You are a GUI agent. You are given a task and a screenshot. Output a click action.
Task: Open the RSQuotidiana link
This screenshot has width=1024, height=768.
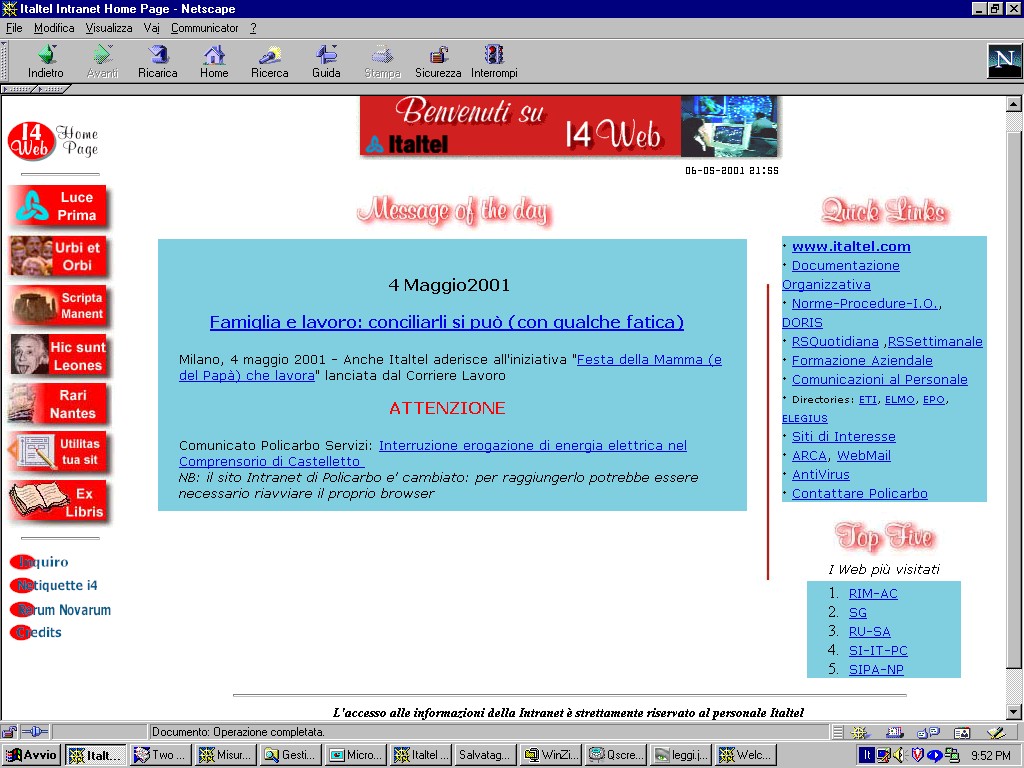835,342
